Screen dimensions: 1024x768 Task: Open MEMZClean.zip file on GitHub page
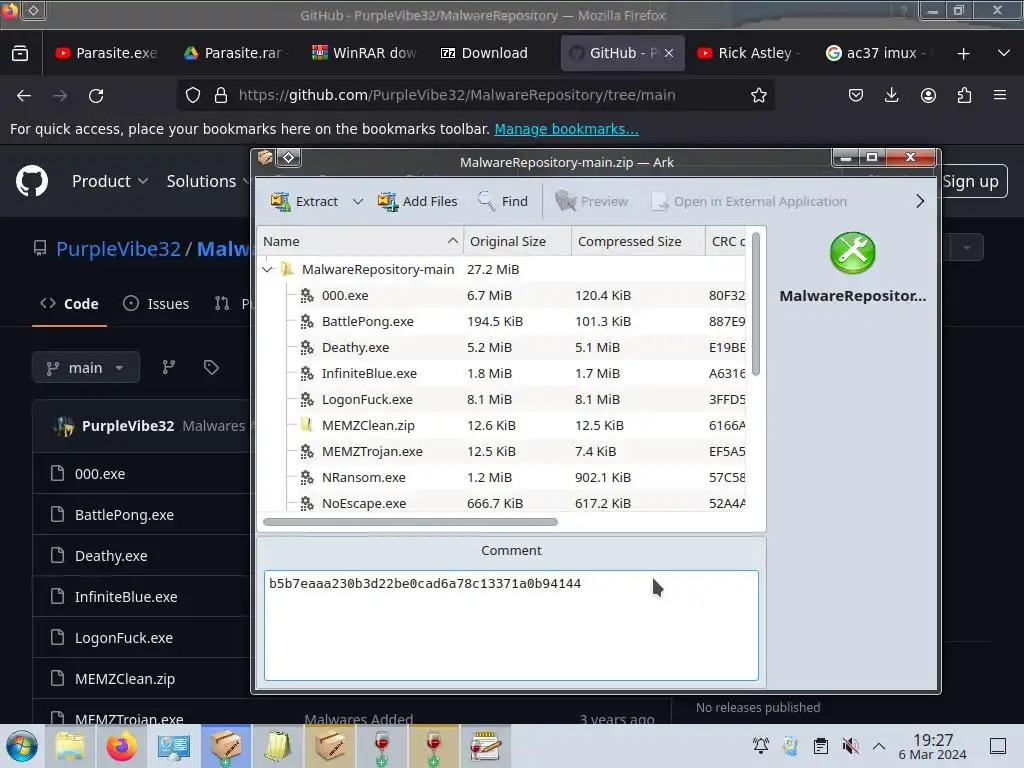coord(125,679)
